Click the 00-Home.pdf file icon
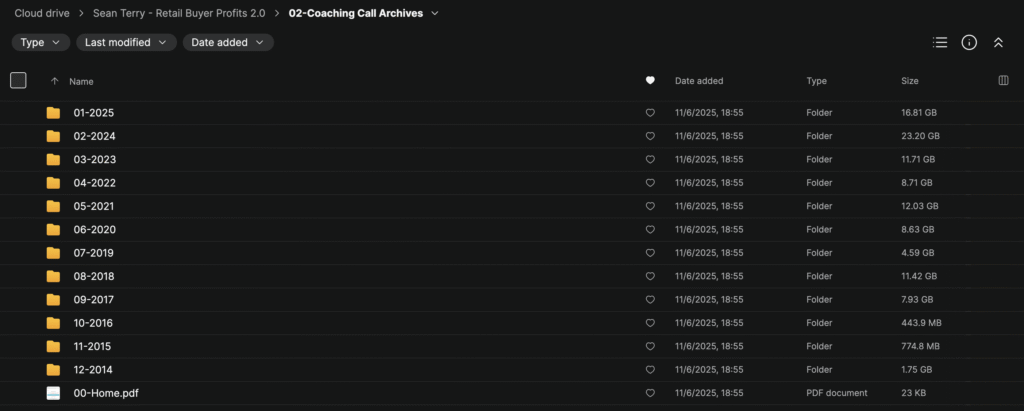 [53, 393]
